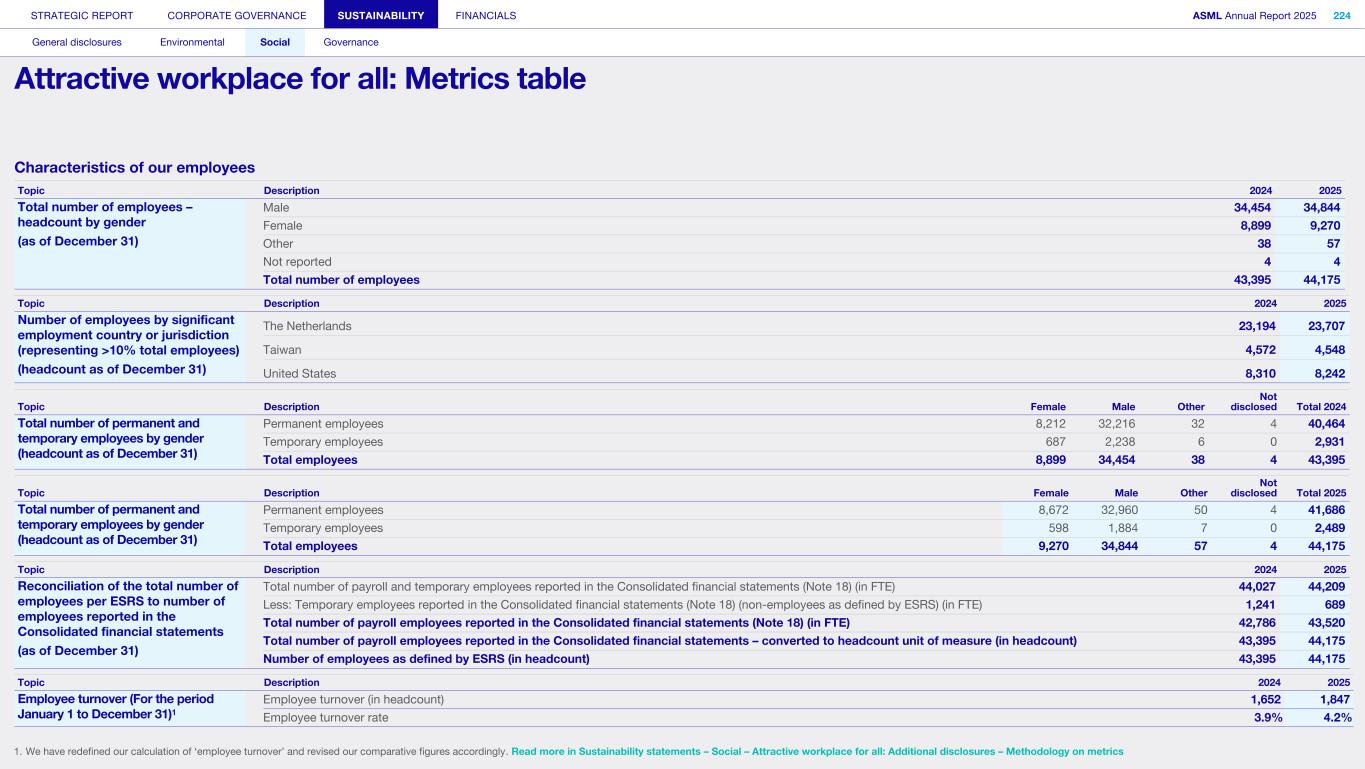Screen dimensions: 1365x769
Task: Switch to the Corporate Governance tab
Action: tap(237, 15)
